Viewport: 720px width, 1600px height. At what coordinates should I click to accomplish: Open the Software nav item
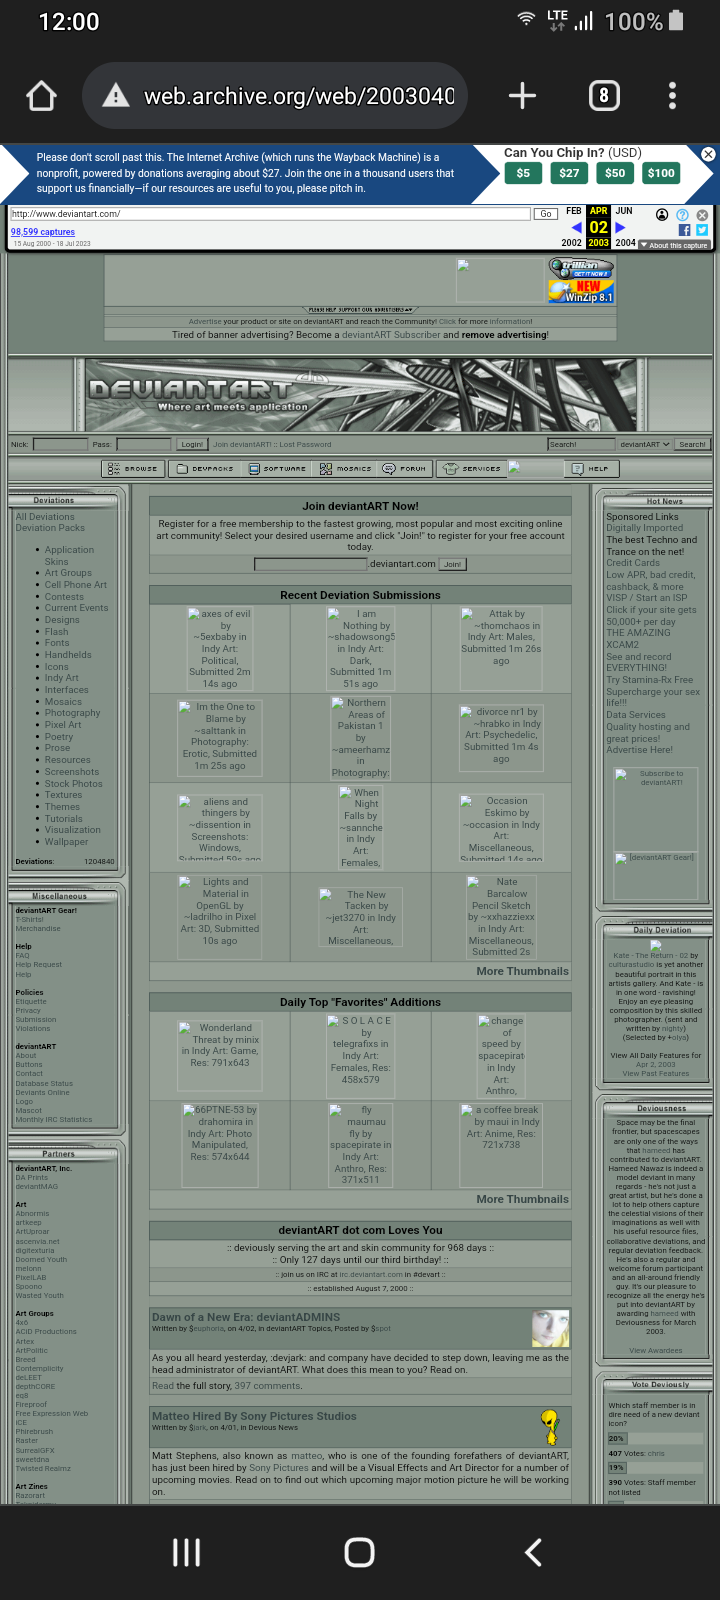(278, 468)
